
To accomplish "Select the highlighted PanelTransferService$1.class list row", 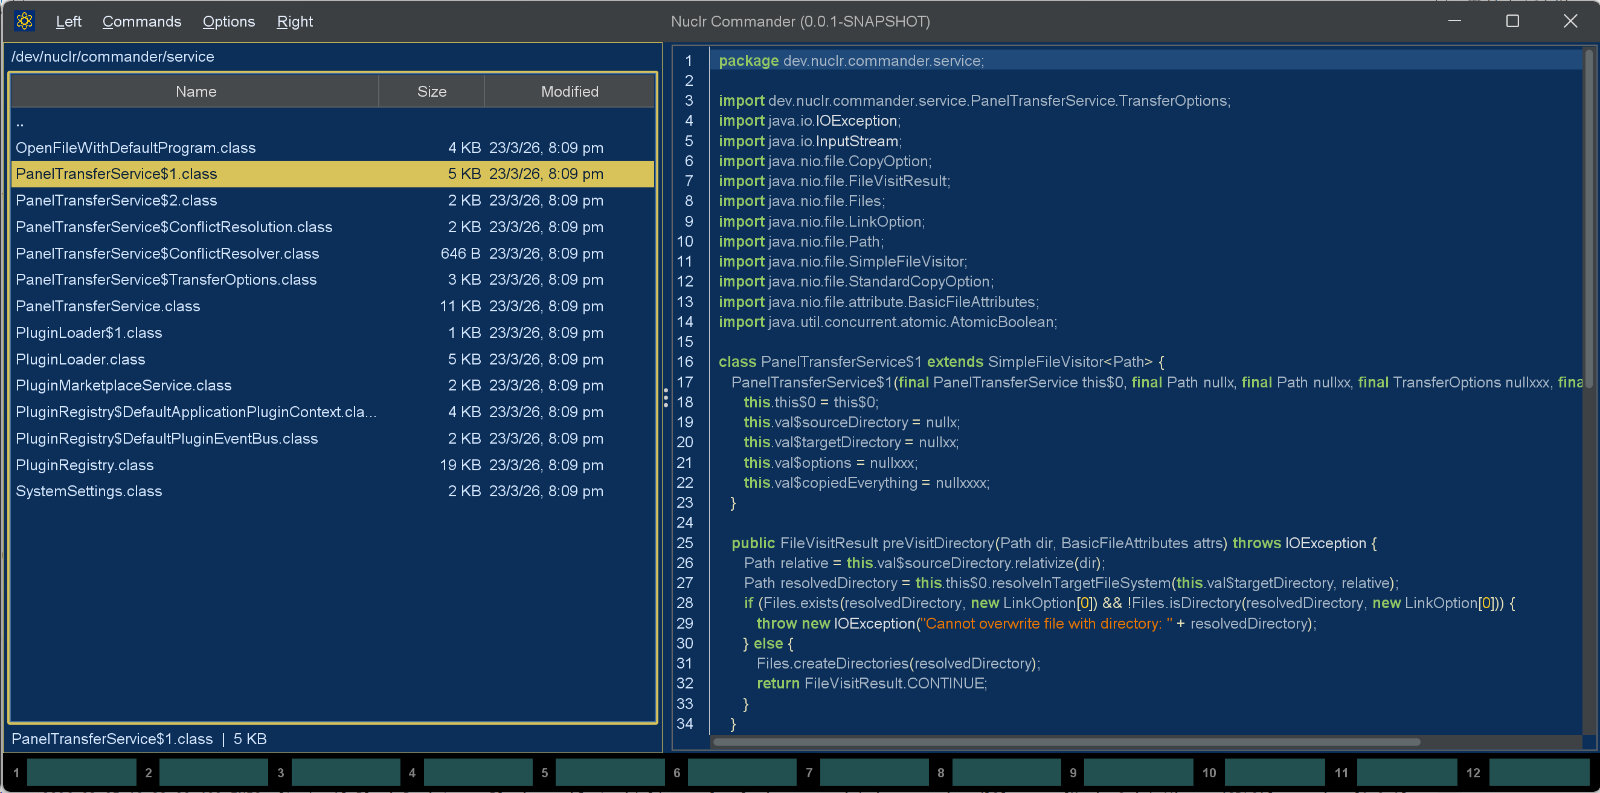I will click(333, 174).
